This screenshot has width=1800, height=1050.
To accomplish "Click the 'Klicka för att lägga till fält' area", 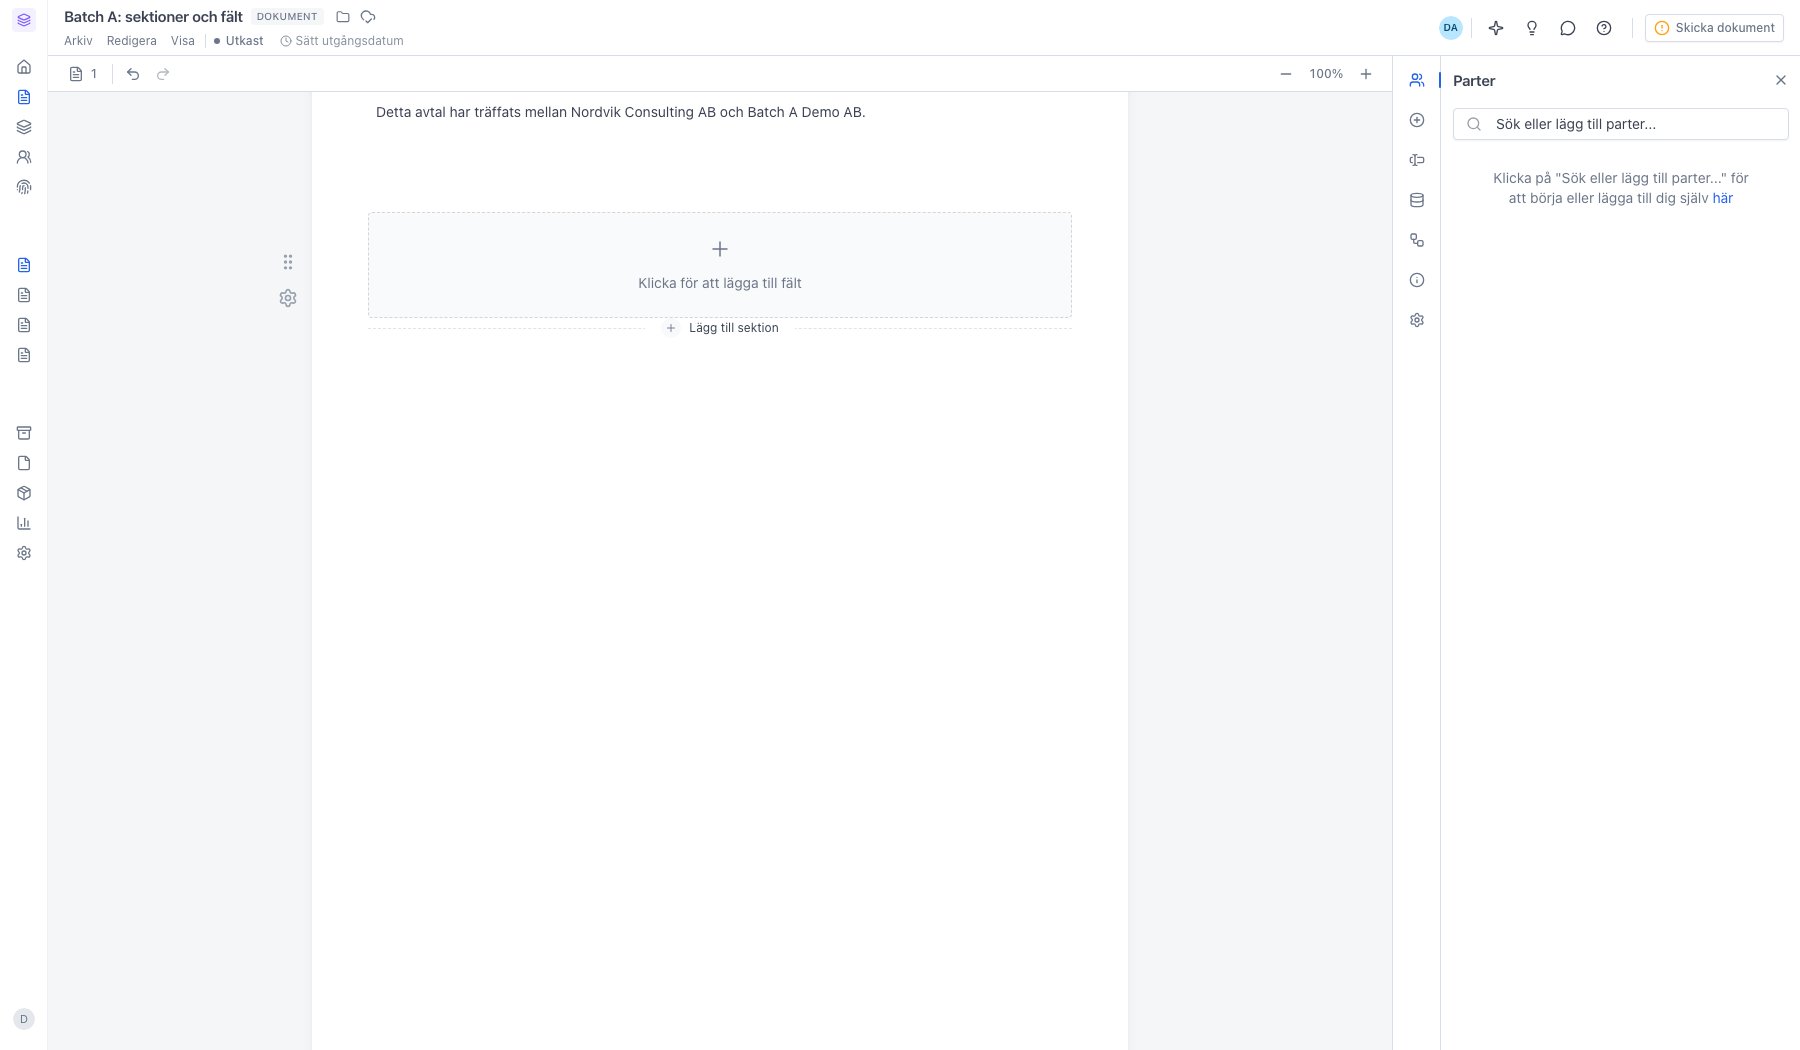I will (720, 265).
